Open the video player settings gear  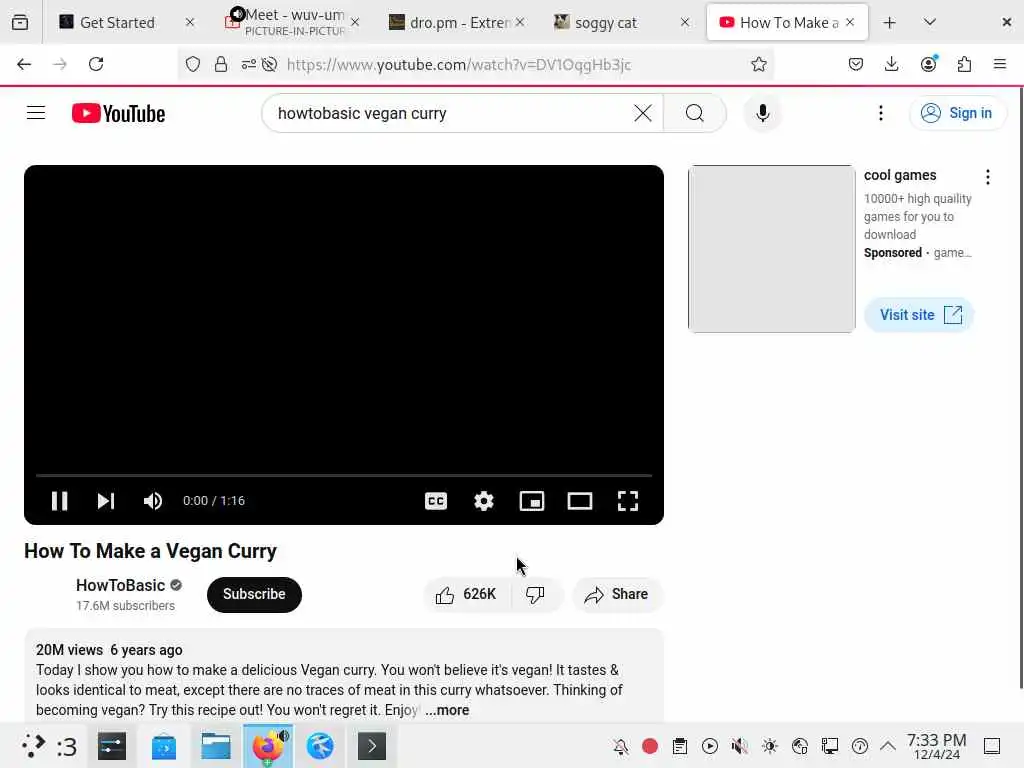pyautogui.click(x=484, y=501)
